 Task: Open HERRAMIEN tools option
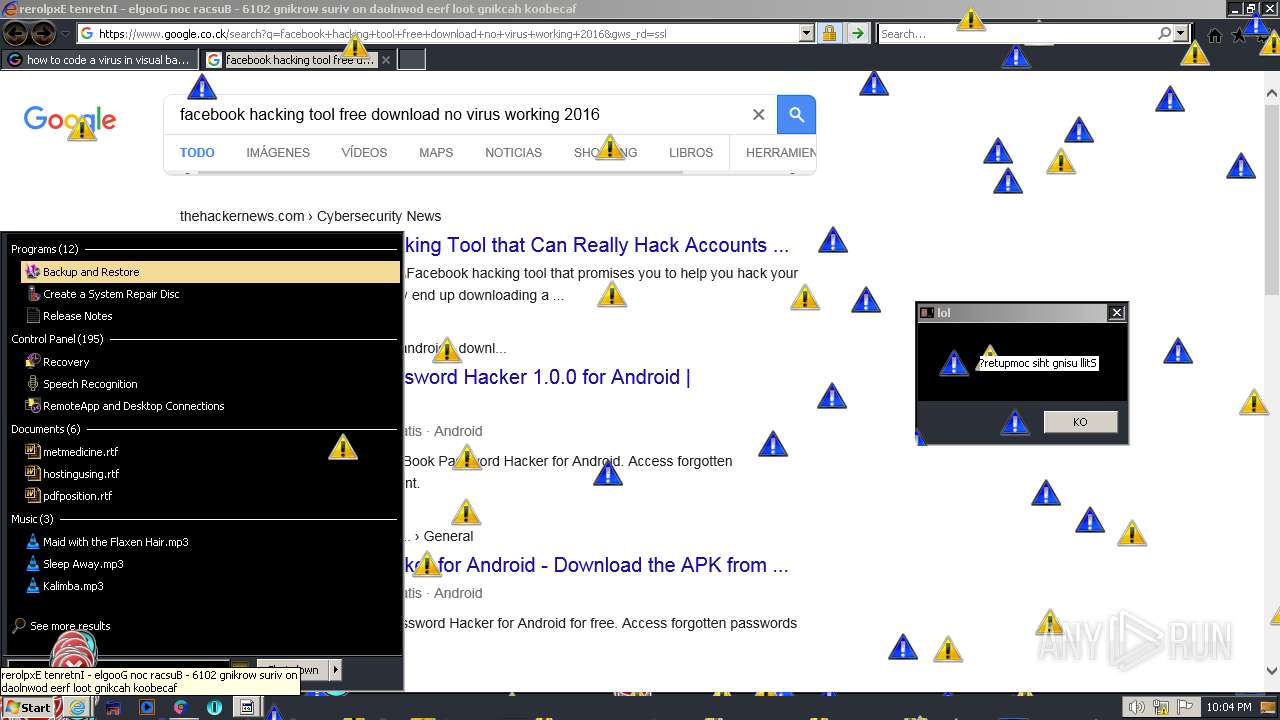click(781, 153)
